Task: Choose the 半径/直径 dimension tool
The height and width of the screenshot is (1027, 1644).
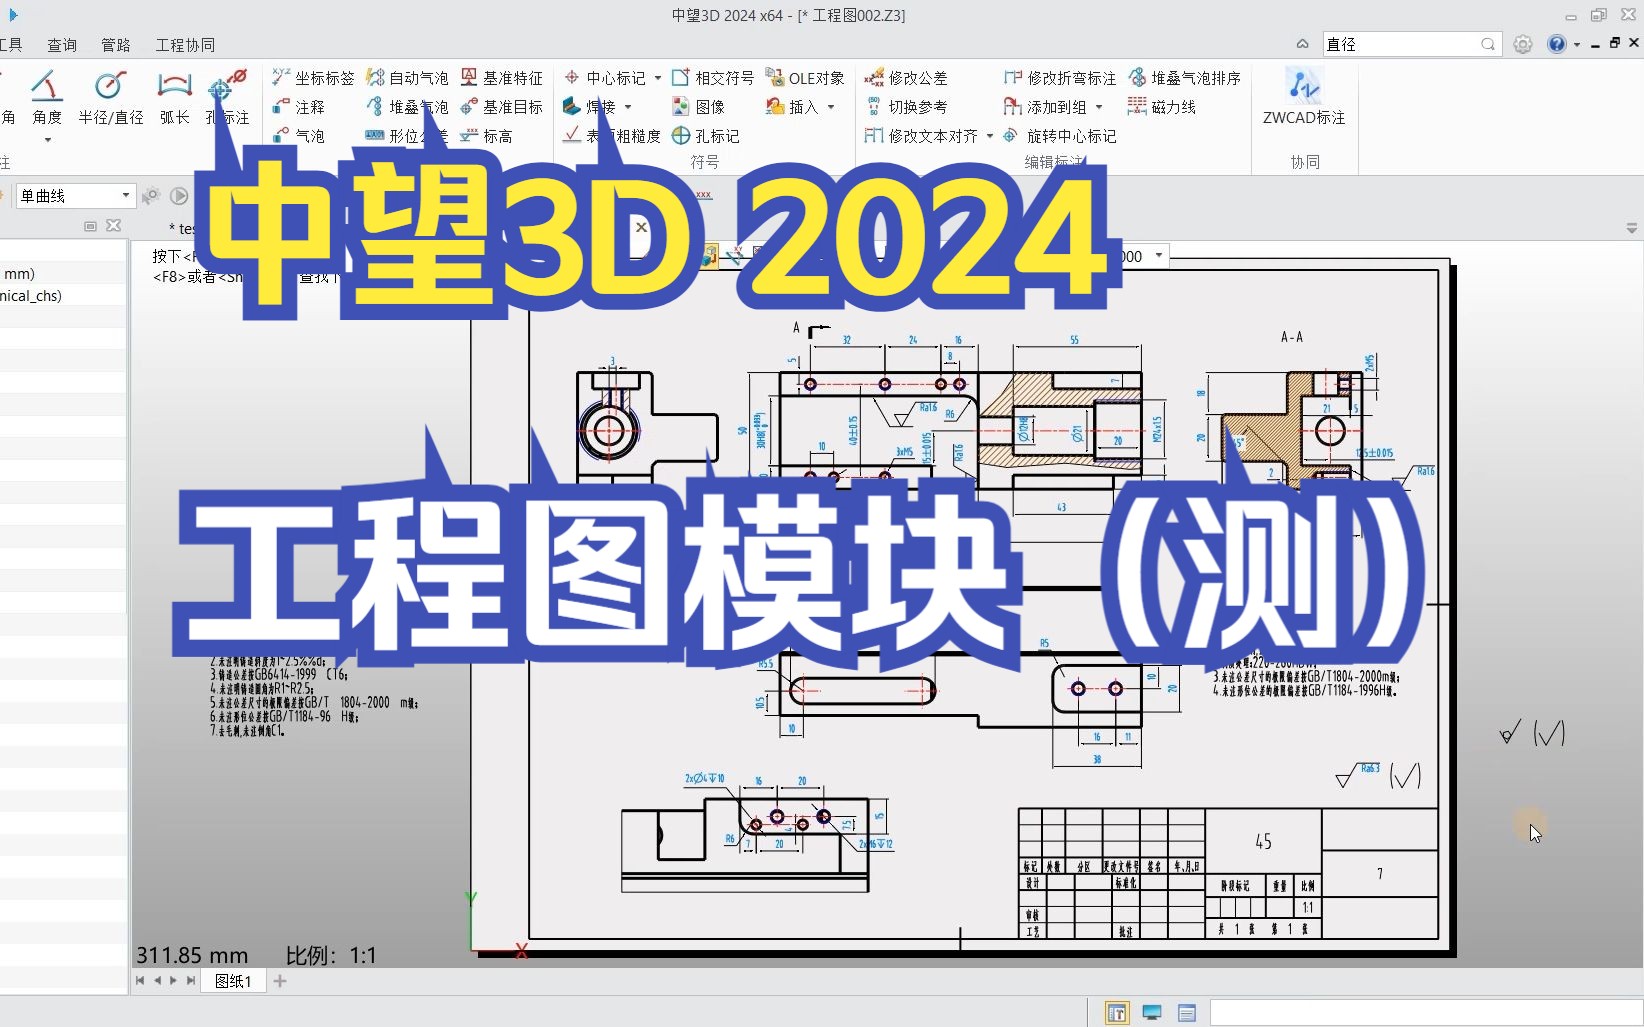Action: point(110,98)
